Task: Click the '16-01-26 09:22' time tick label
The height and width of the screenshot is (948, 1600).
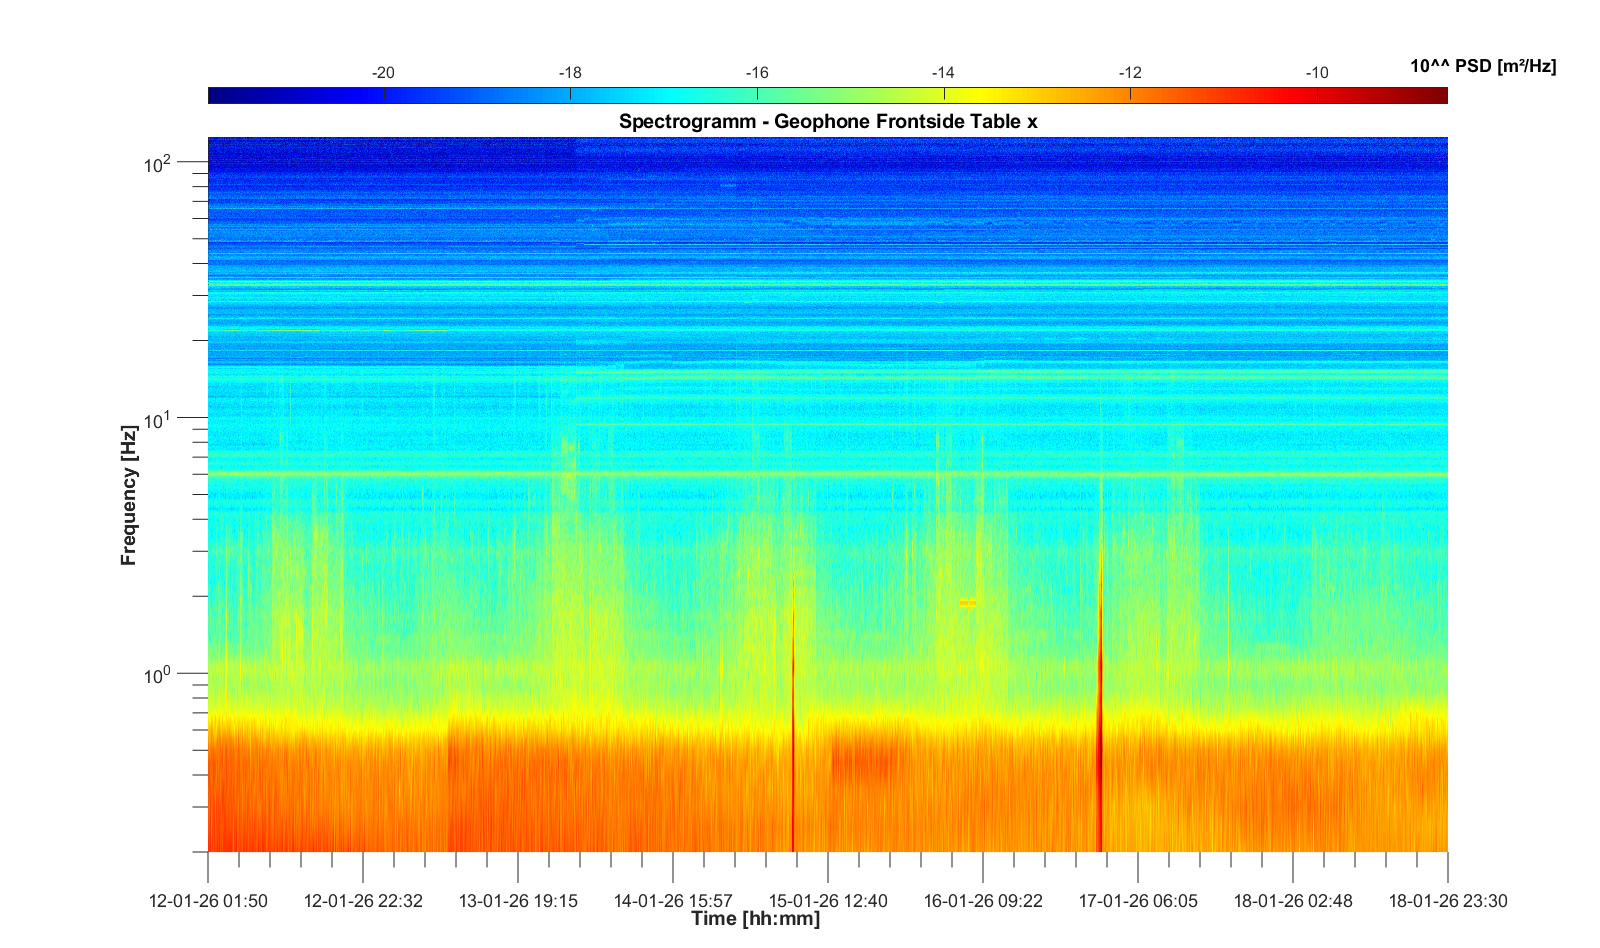Action: pyautogui.click(x=983, y=901)
